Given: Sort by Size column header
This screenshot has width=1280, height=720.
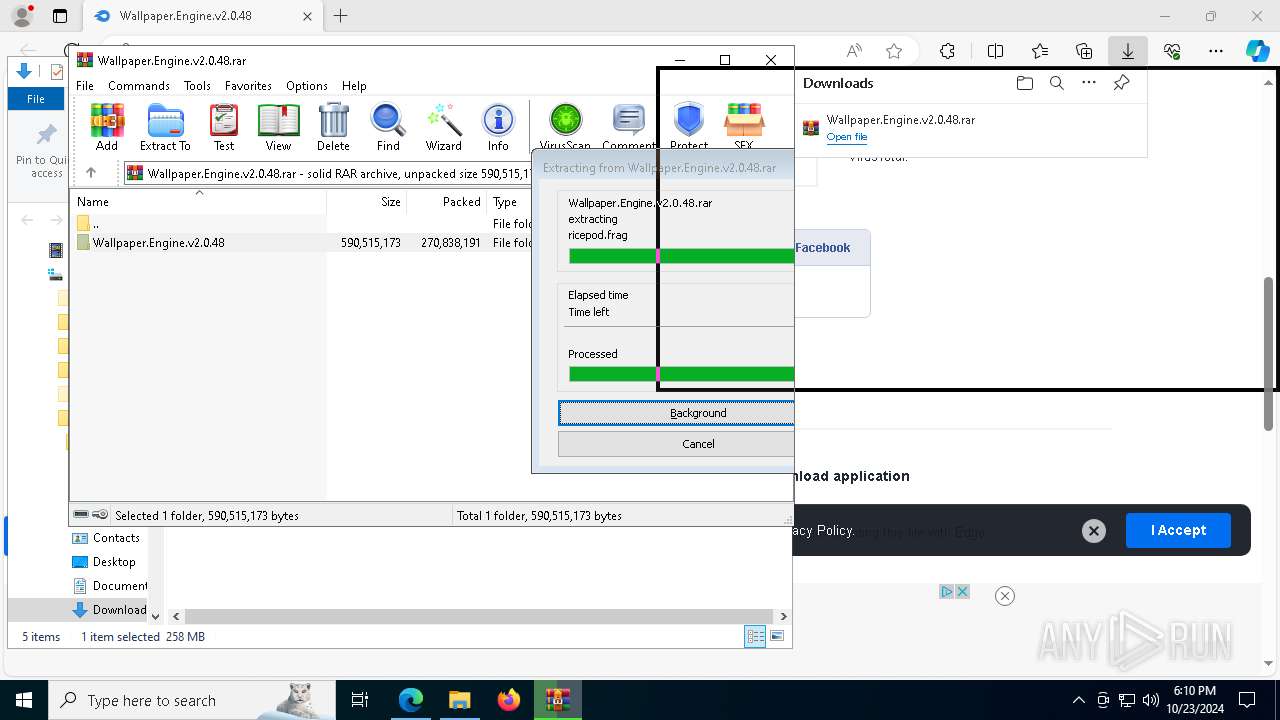Looking at the screenshot, I should point(367,201).
